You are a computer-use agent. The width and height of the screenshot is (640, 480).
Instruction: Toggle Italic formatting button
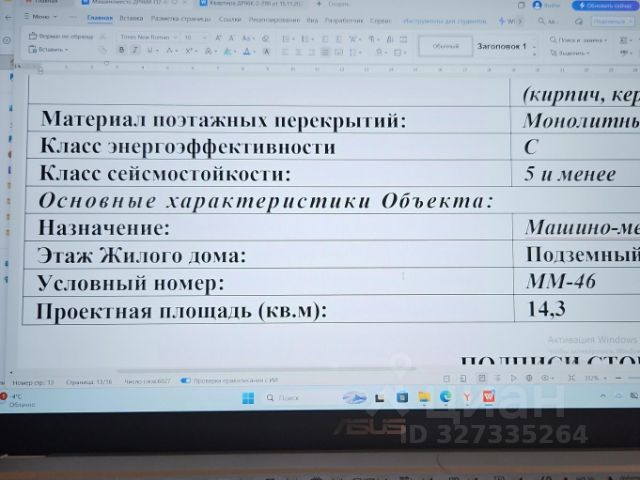(135, 50)
